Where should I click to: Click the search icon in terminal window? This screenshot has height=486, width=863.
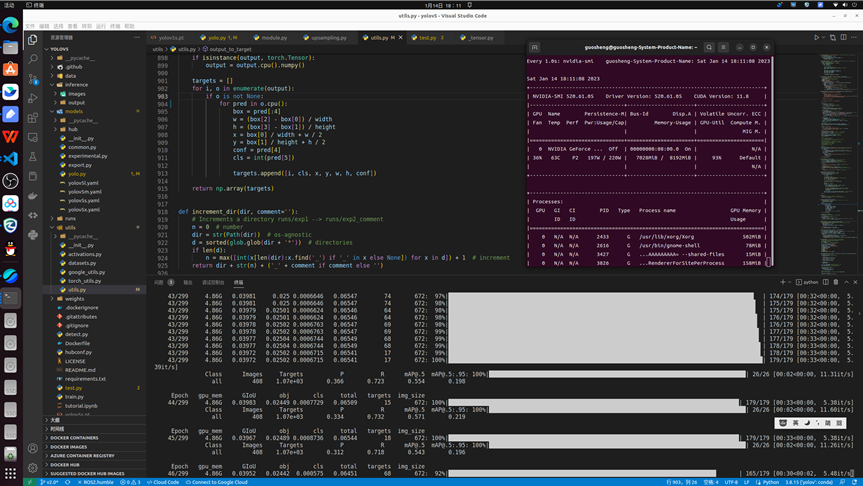[x=709, y=47]
